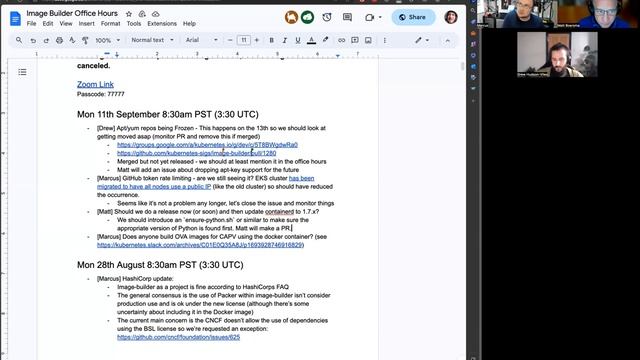640x360 pixels.
Task: Click the move document folder icon
Action: tap(142, 14)
